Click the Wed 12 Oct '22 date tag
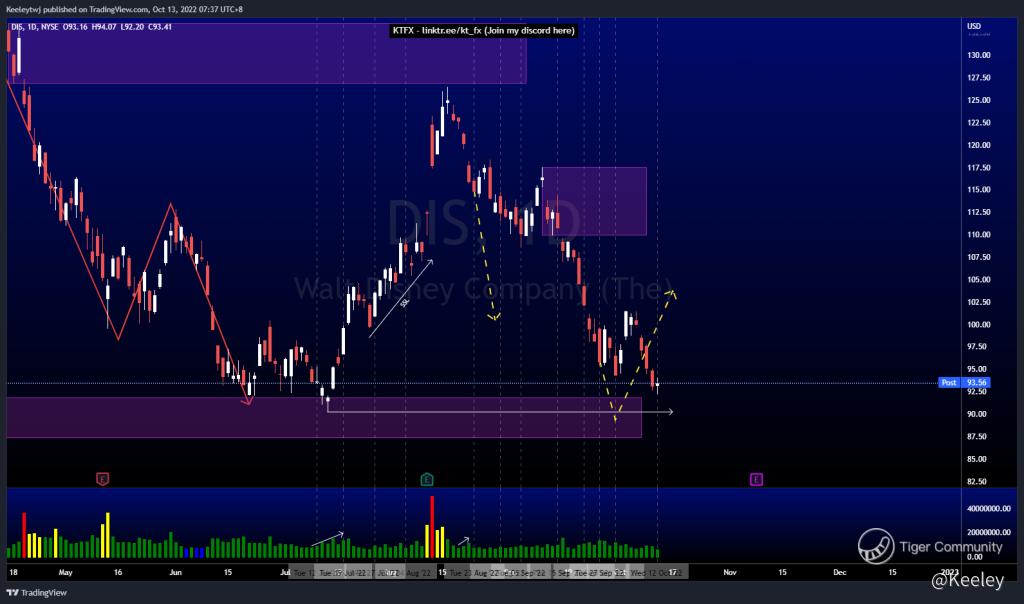 click(656, 573)
